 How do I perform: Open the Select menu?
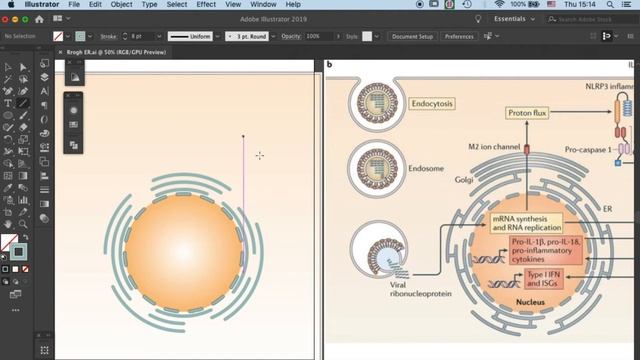pos(177,4)
